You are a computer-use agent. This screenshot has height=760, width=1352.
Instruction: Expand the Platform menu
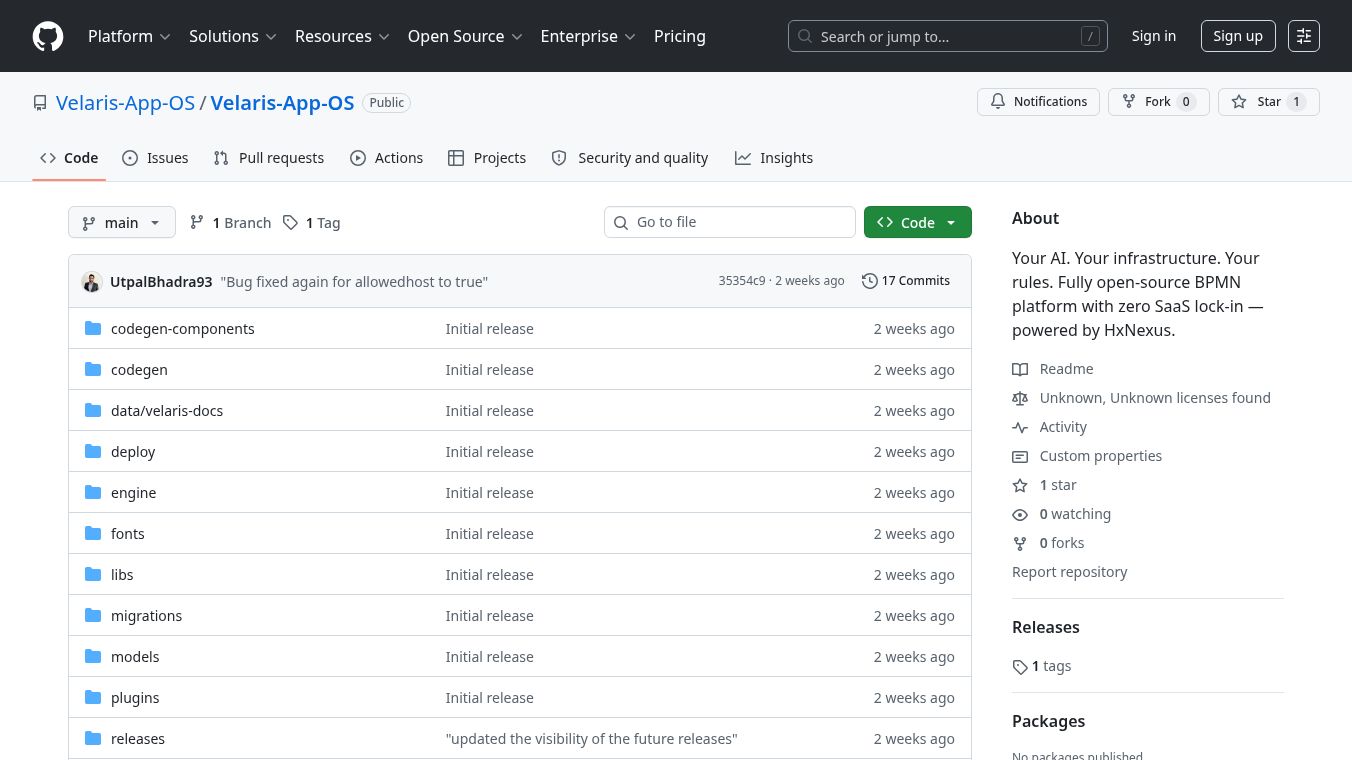129,36
